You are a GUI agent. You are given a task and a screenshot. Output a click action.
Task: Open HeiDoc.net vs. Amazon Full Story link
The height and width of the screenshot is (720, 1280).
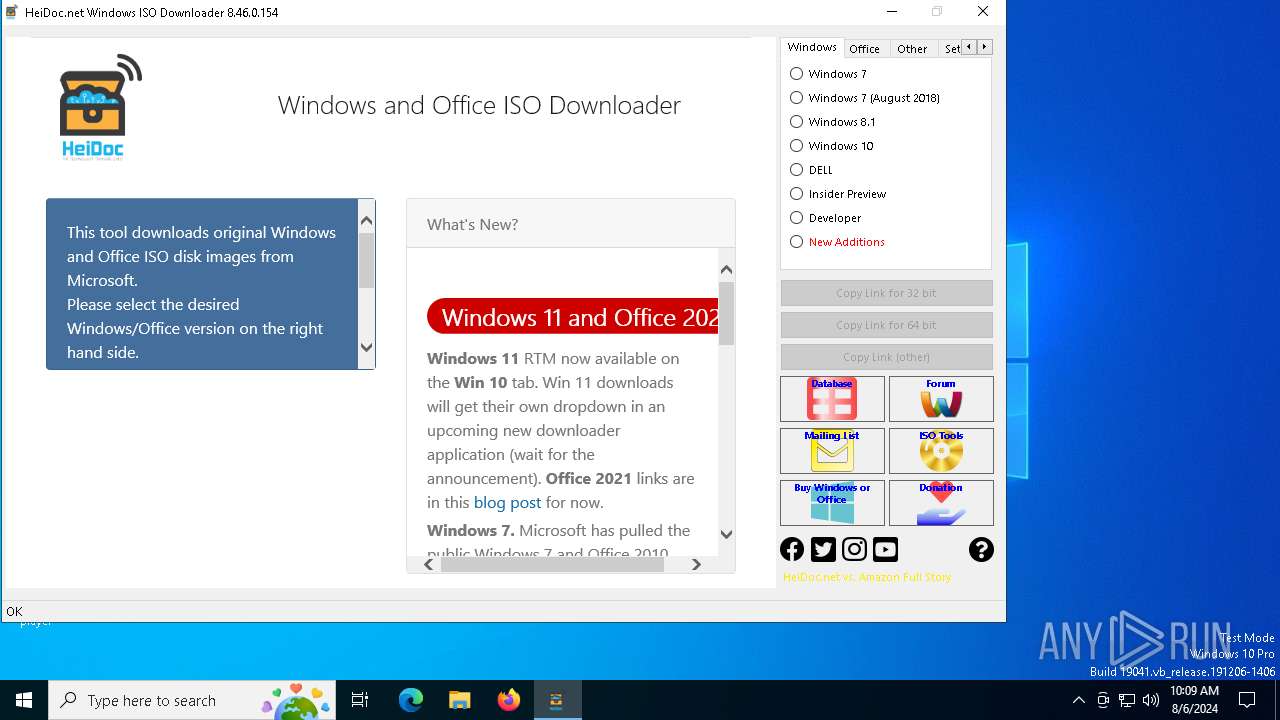[x=867, y=577]
